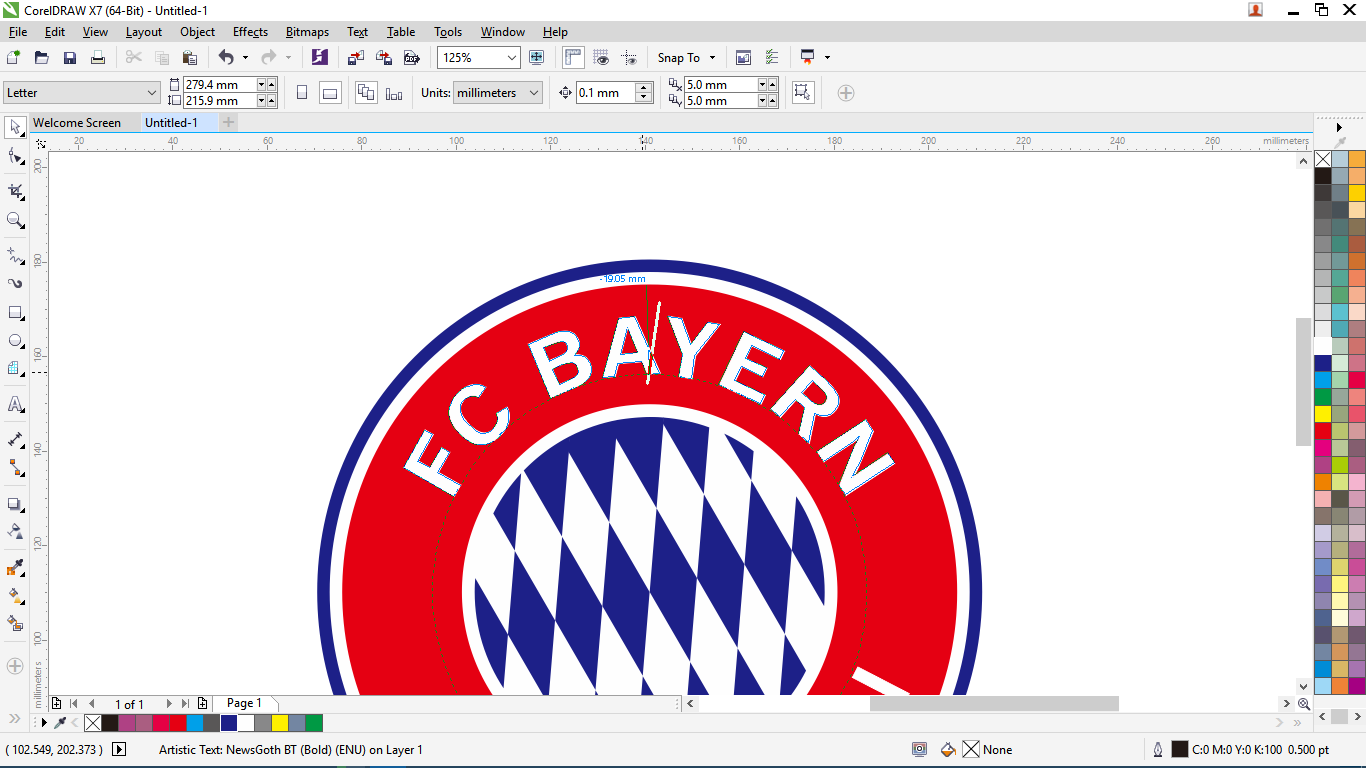Toggle Show Guidelines button
This screenshot has height=768, width=1368.
pos(629,58)
